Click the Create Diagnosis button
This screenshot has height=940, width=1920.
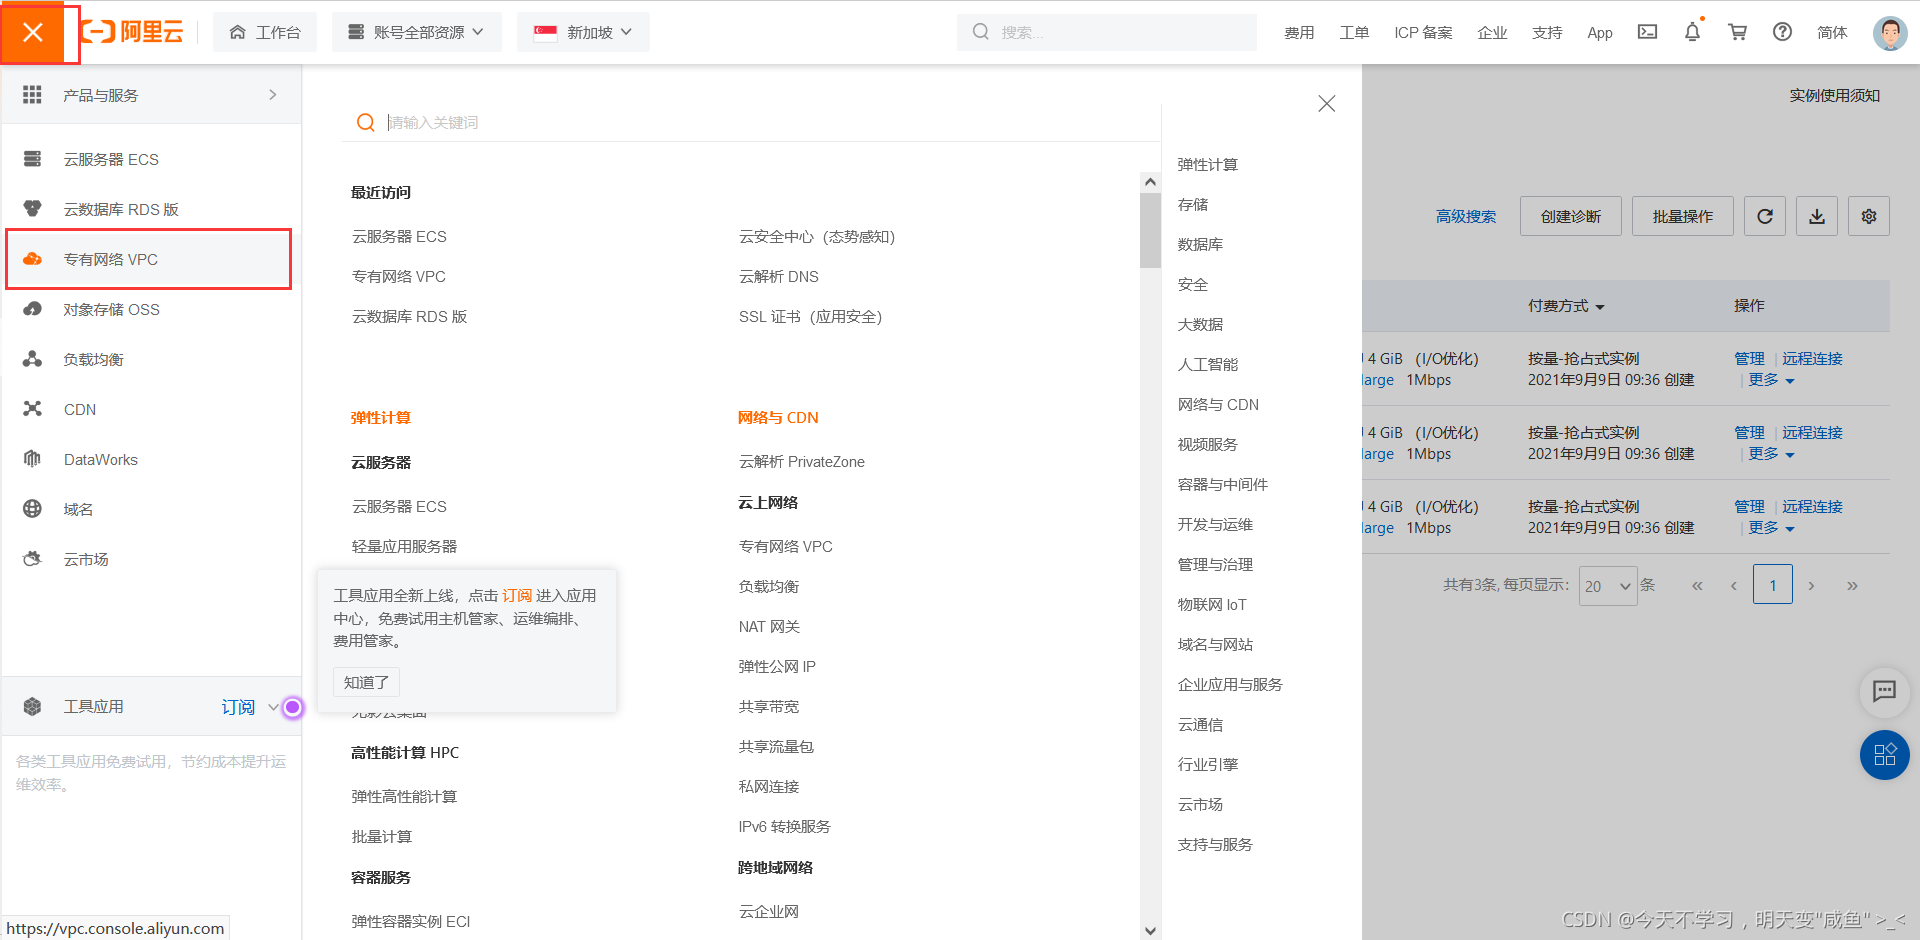(1571, 216)
